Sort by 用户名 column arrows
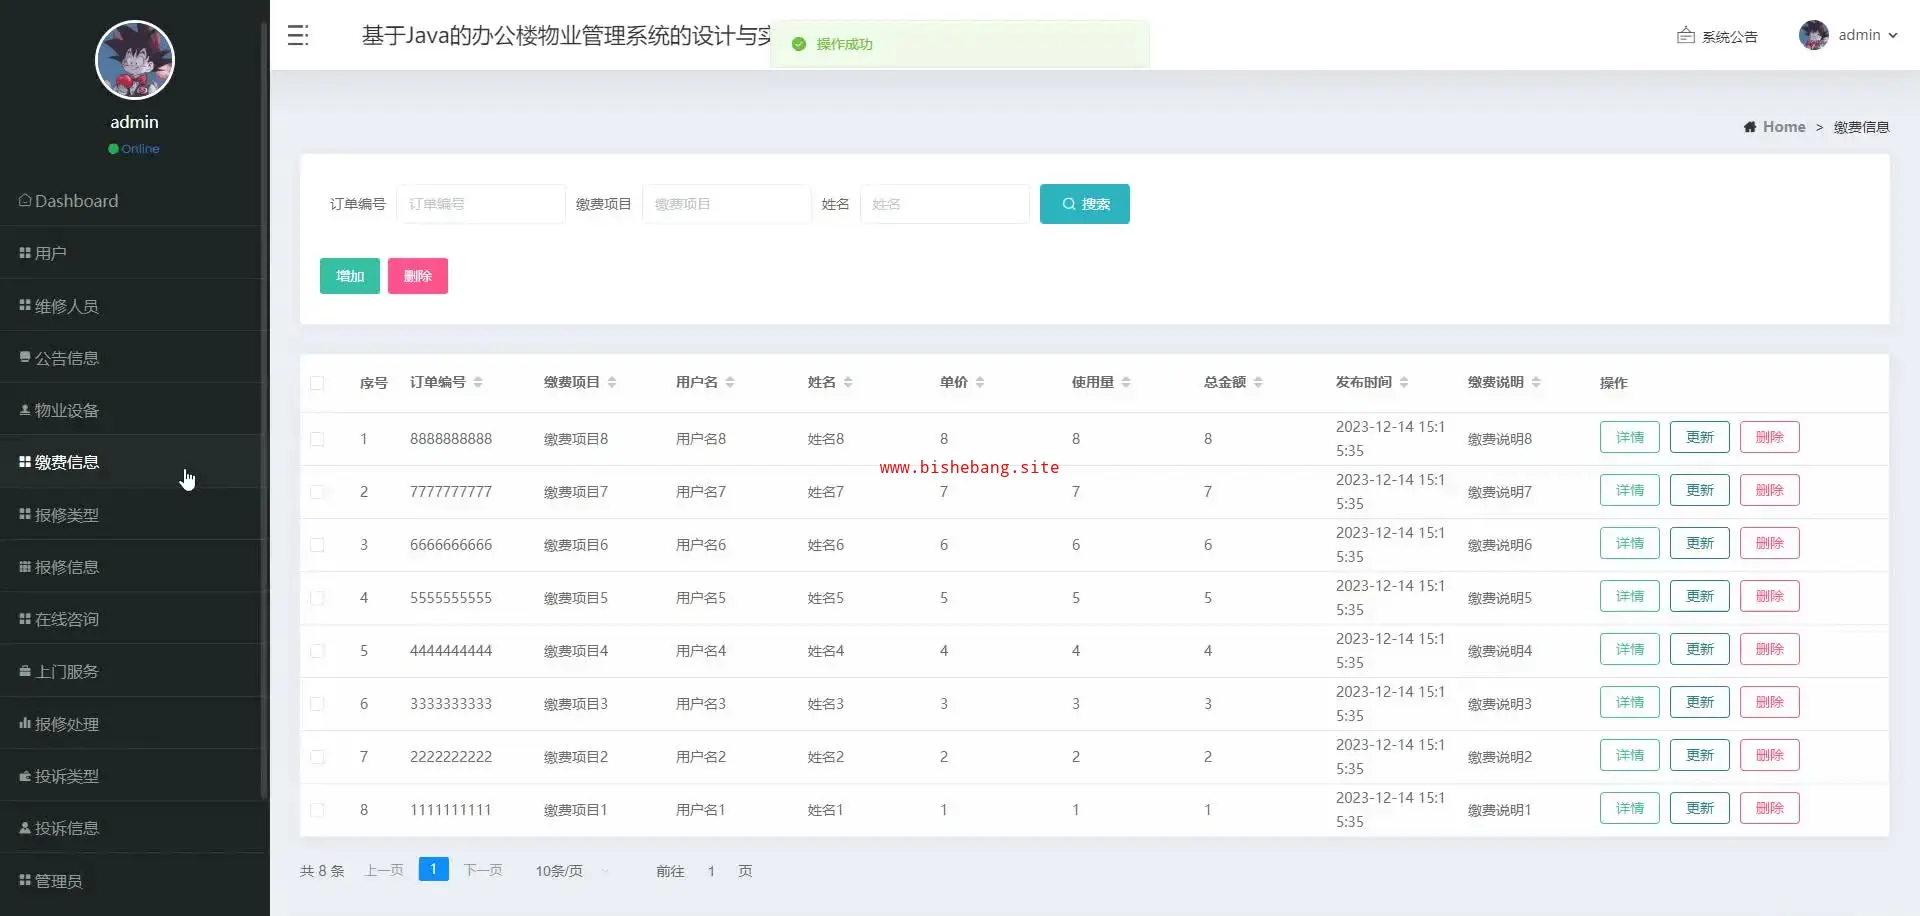The height and width of the screenshot is (916, 1920). point(730,382)
